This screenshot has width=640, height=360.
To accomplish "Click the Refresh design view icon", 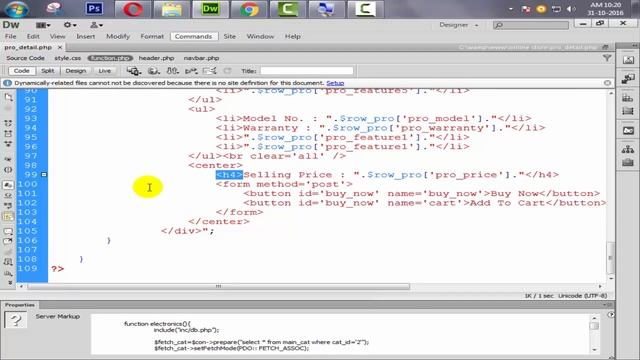I will click(x=227, y=71).
